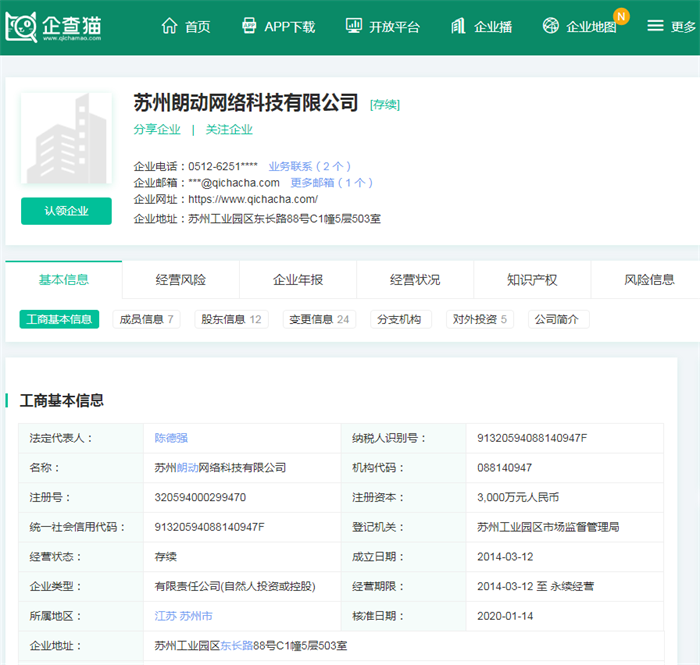Click the company placeholder logo image

coord(66,138)
